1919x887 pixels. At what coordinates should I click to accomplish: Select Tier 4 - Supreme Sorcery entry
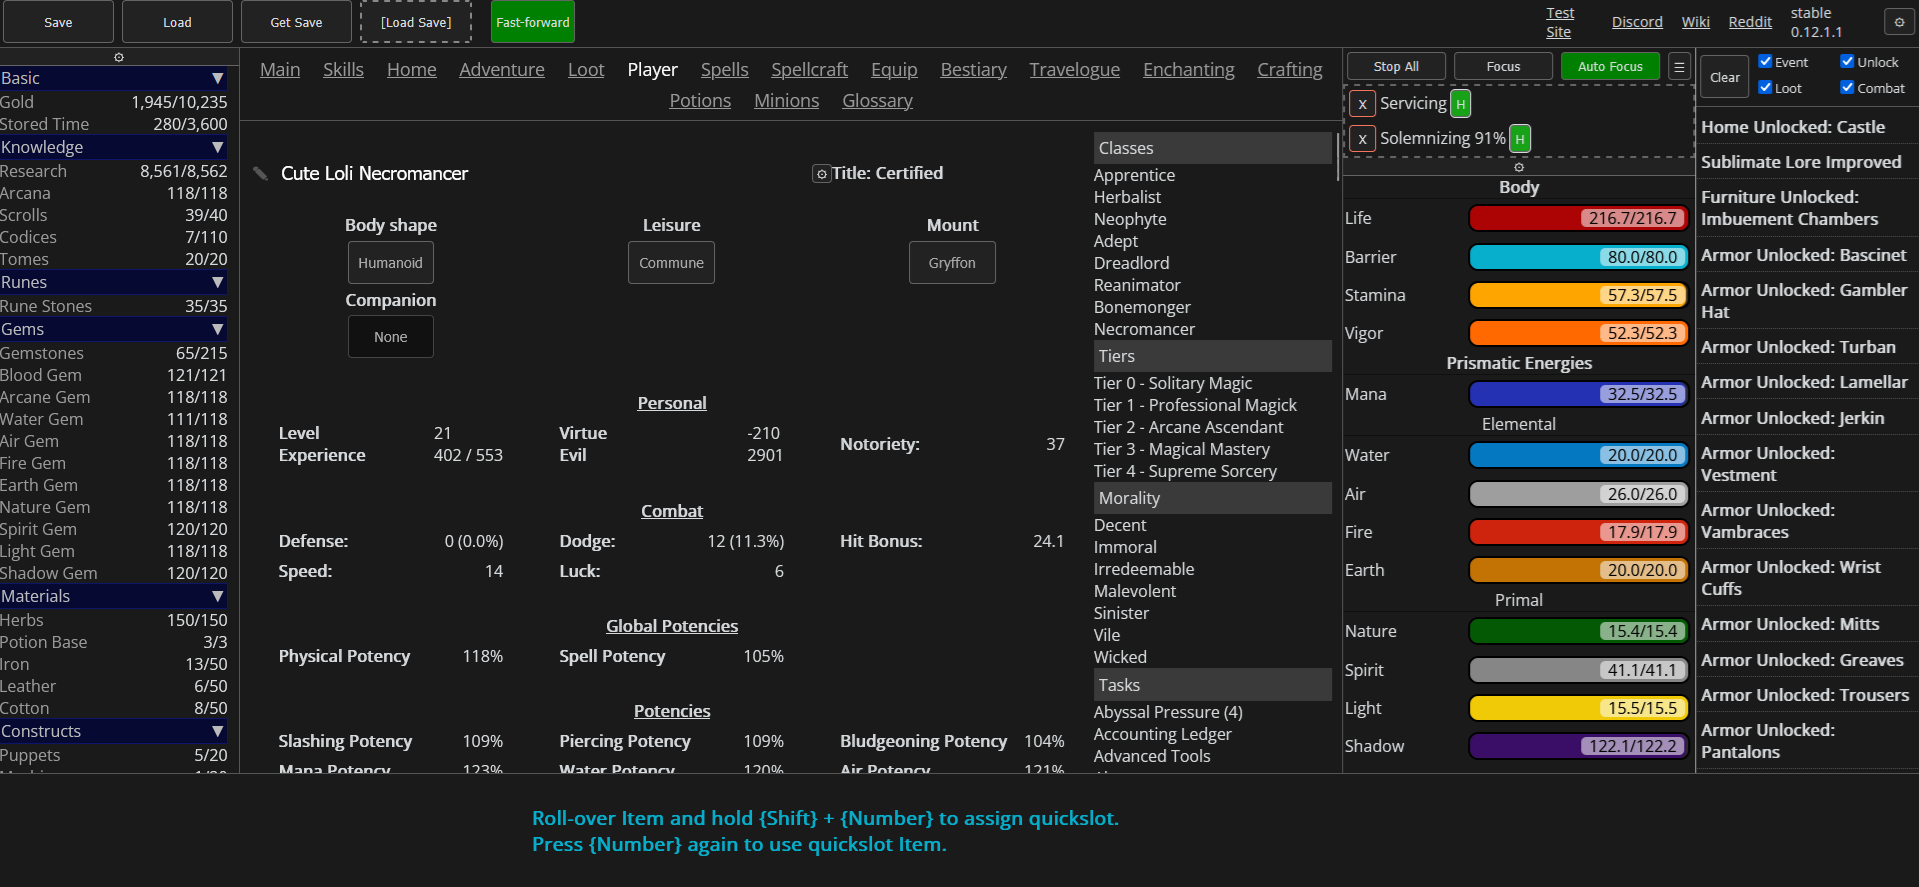coord(1185,471)
